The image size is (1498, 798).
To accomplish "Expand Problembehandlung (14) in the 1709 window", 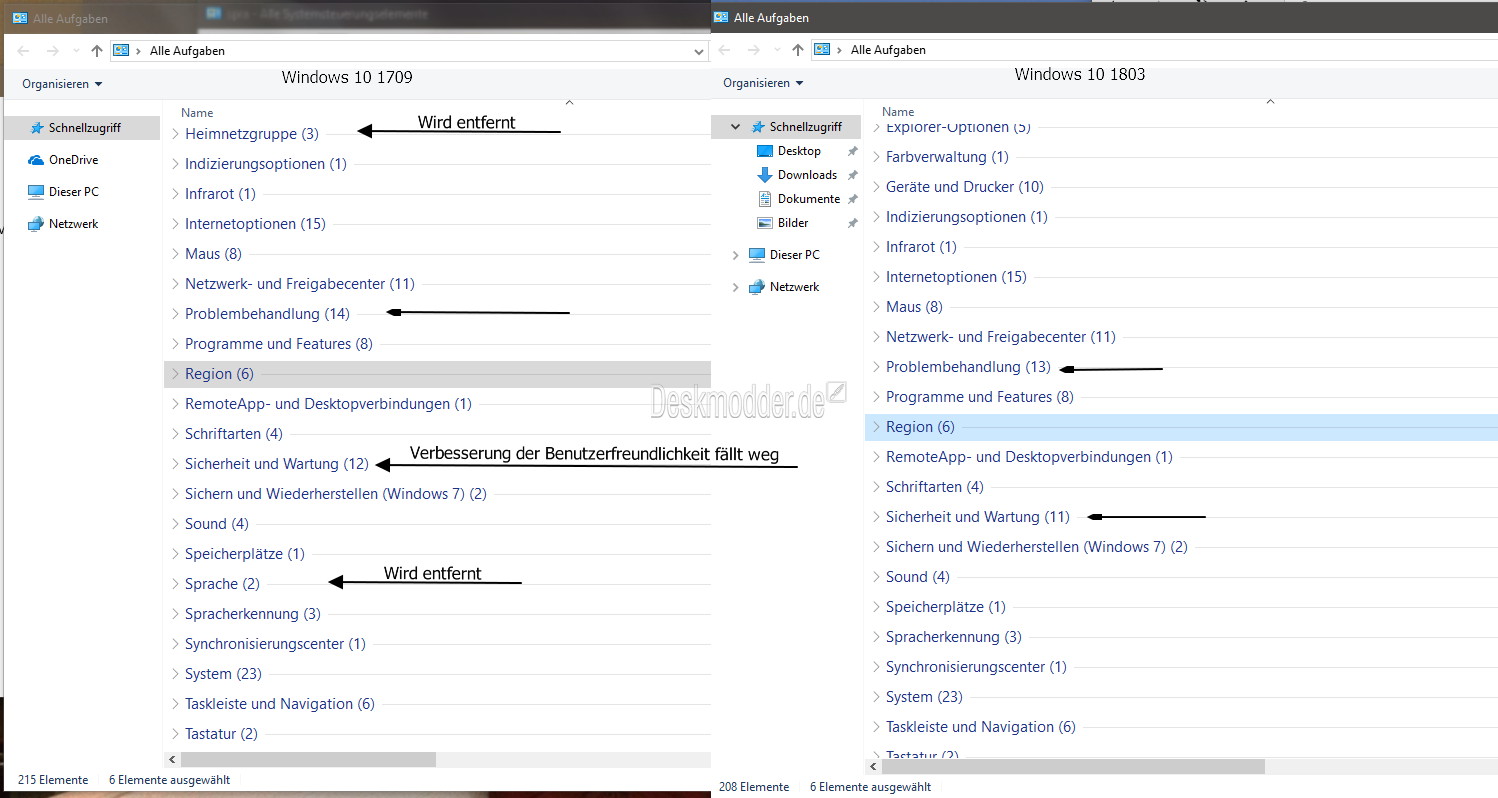I will click(x=176, y=314).
